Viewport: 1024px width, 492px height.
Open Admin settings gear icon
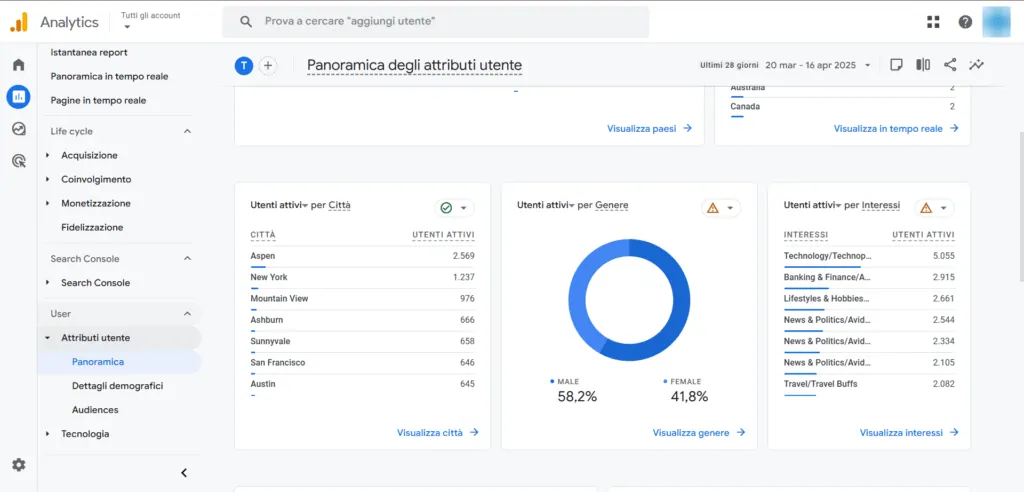coord(19,465)
